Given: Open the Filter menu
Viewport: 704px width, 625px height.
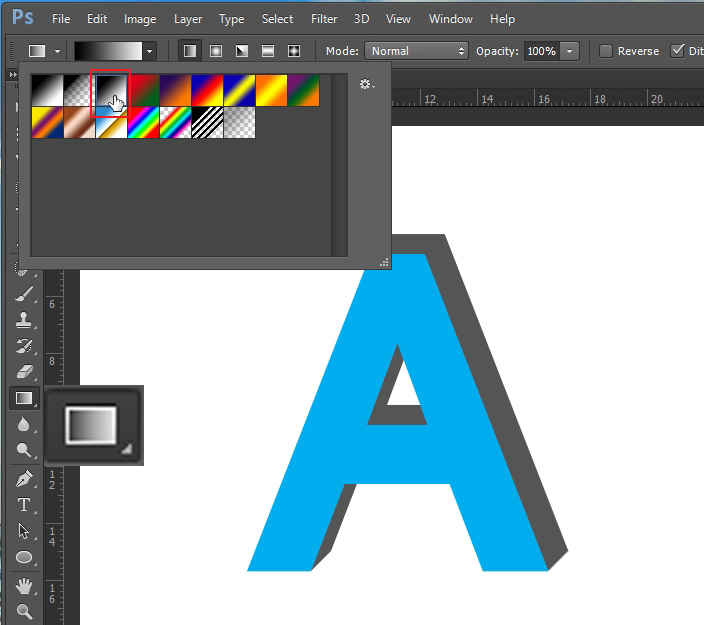Looking at the screenshot, I should click(324, 19).
